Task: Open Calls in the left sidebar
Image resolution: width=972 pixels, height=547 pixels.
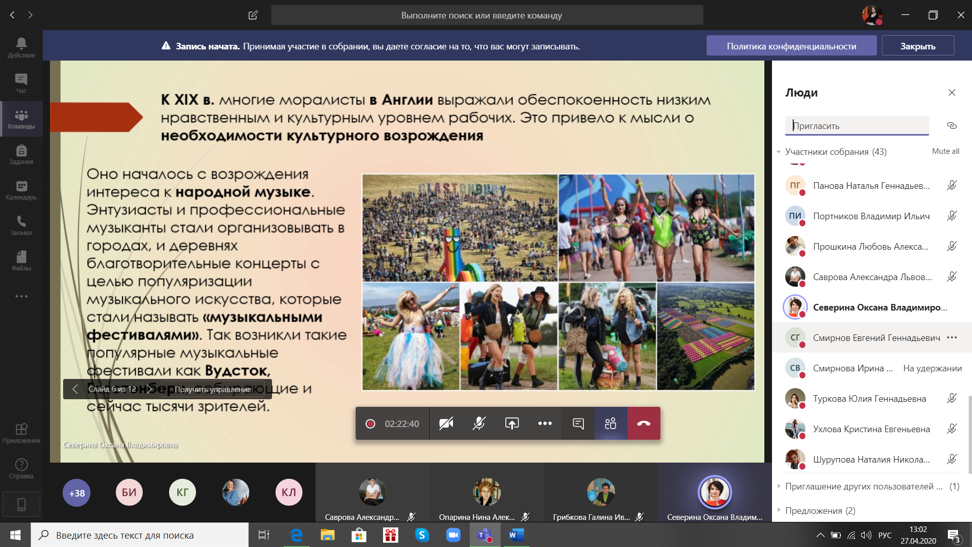Action: pyautogui.click(x=21, y=226)
